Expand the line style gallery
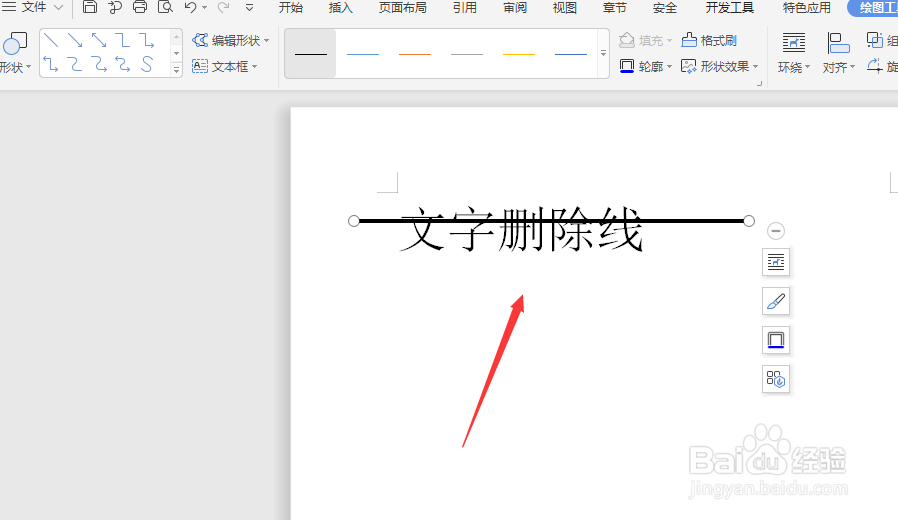 [x=603, y=53]
